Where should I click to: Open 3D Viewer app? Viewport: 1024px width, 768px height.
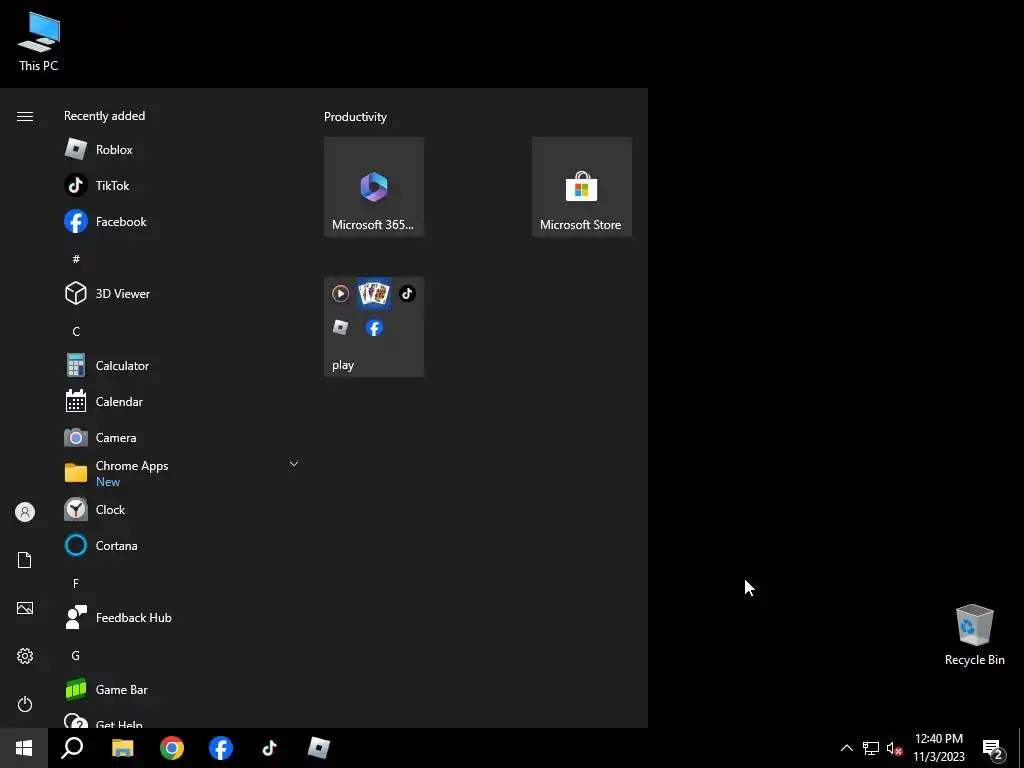pyautogui.click(x=181, y=293)
